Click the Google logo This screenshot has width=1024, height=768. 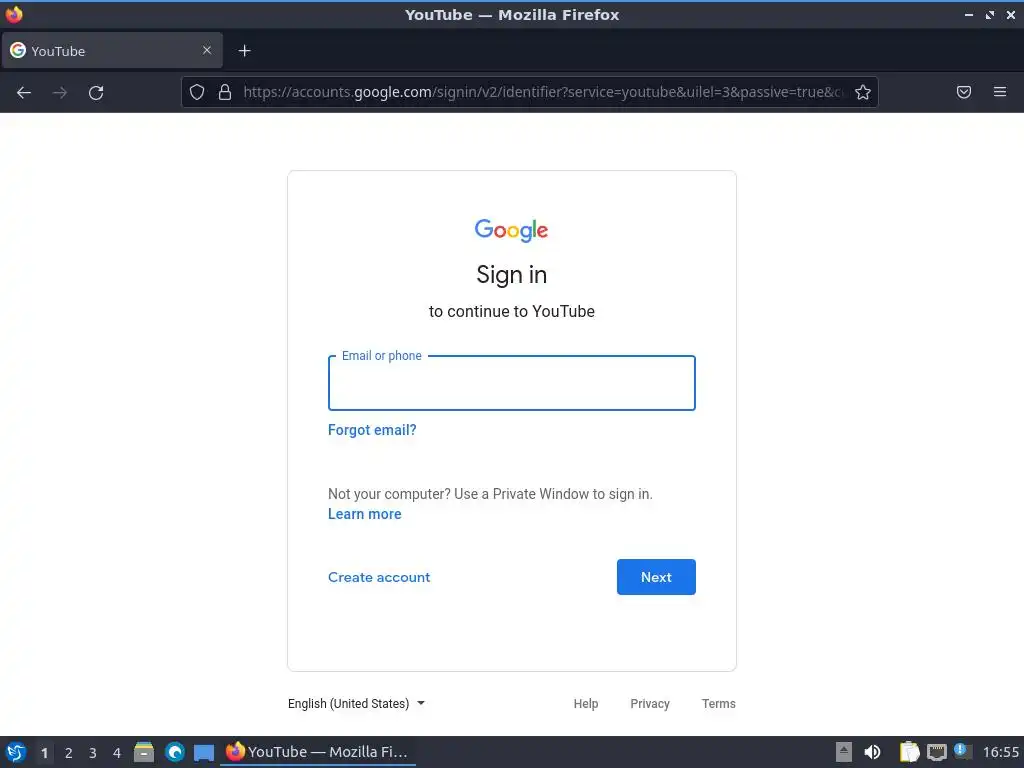[511, 230]
